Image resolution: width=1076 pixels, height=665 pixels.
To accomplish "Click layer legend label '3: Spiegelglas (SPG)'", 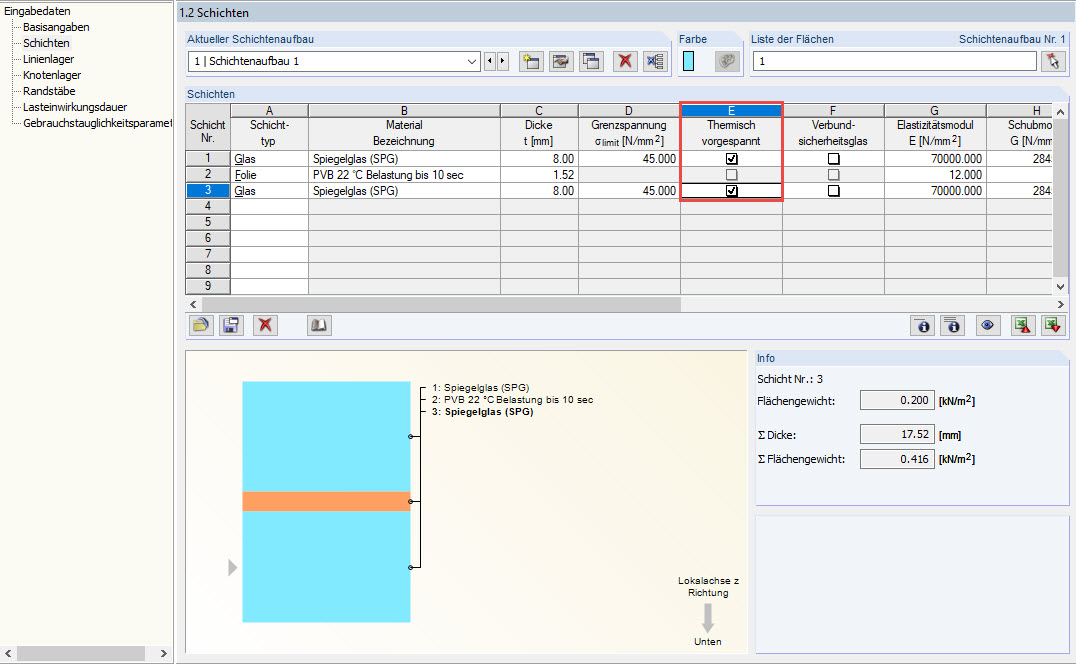I will pos(482,412).
